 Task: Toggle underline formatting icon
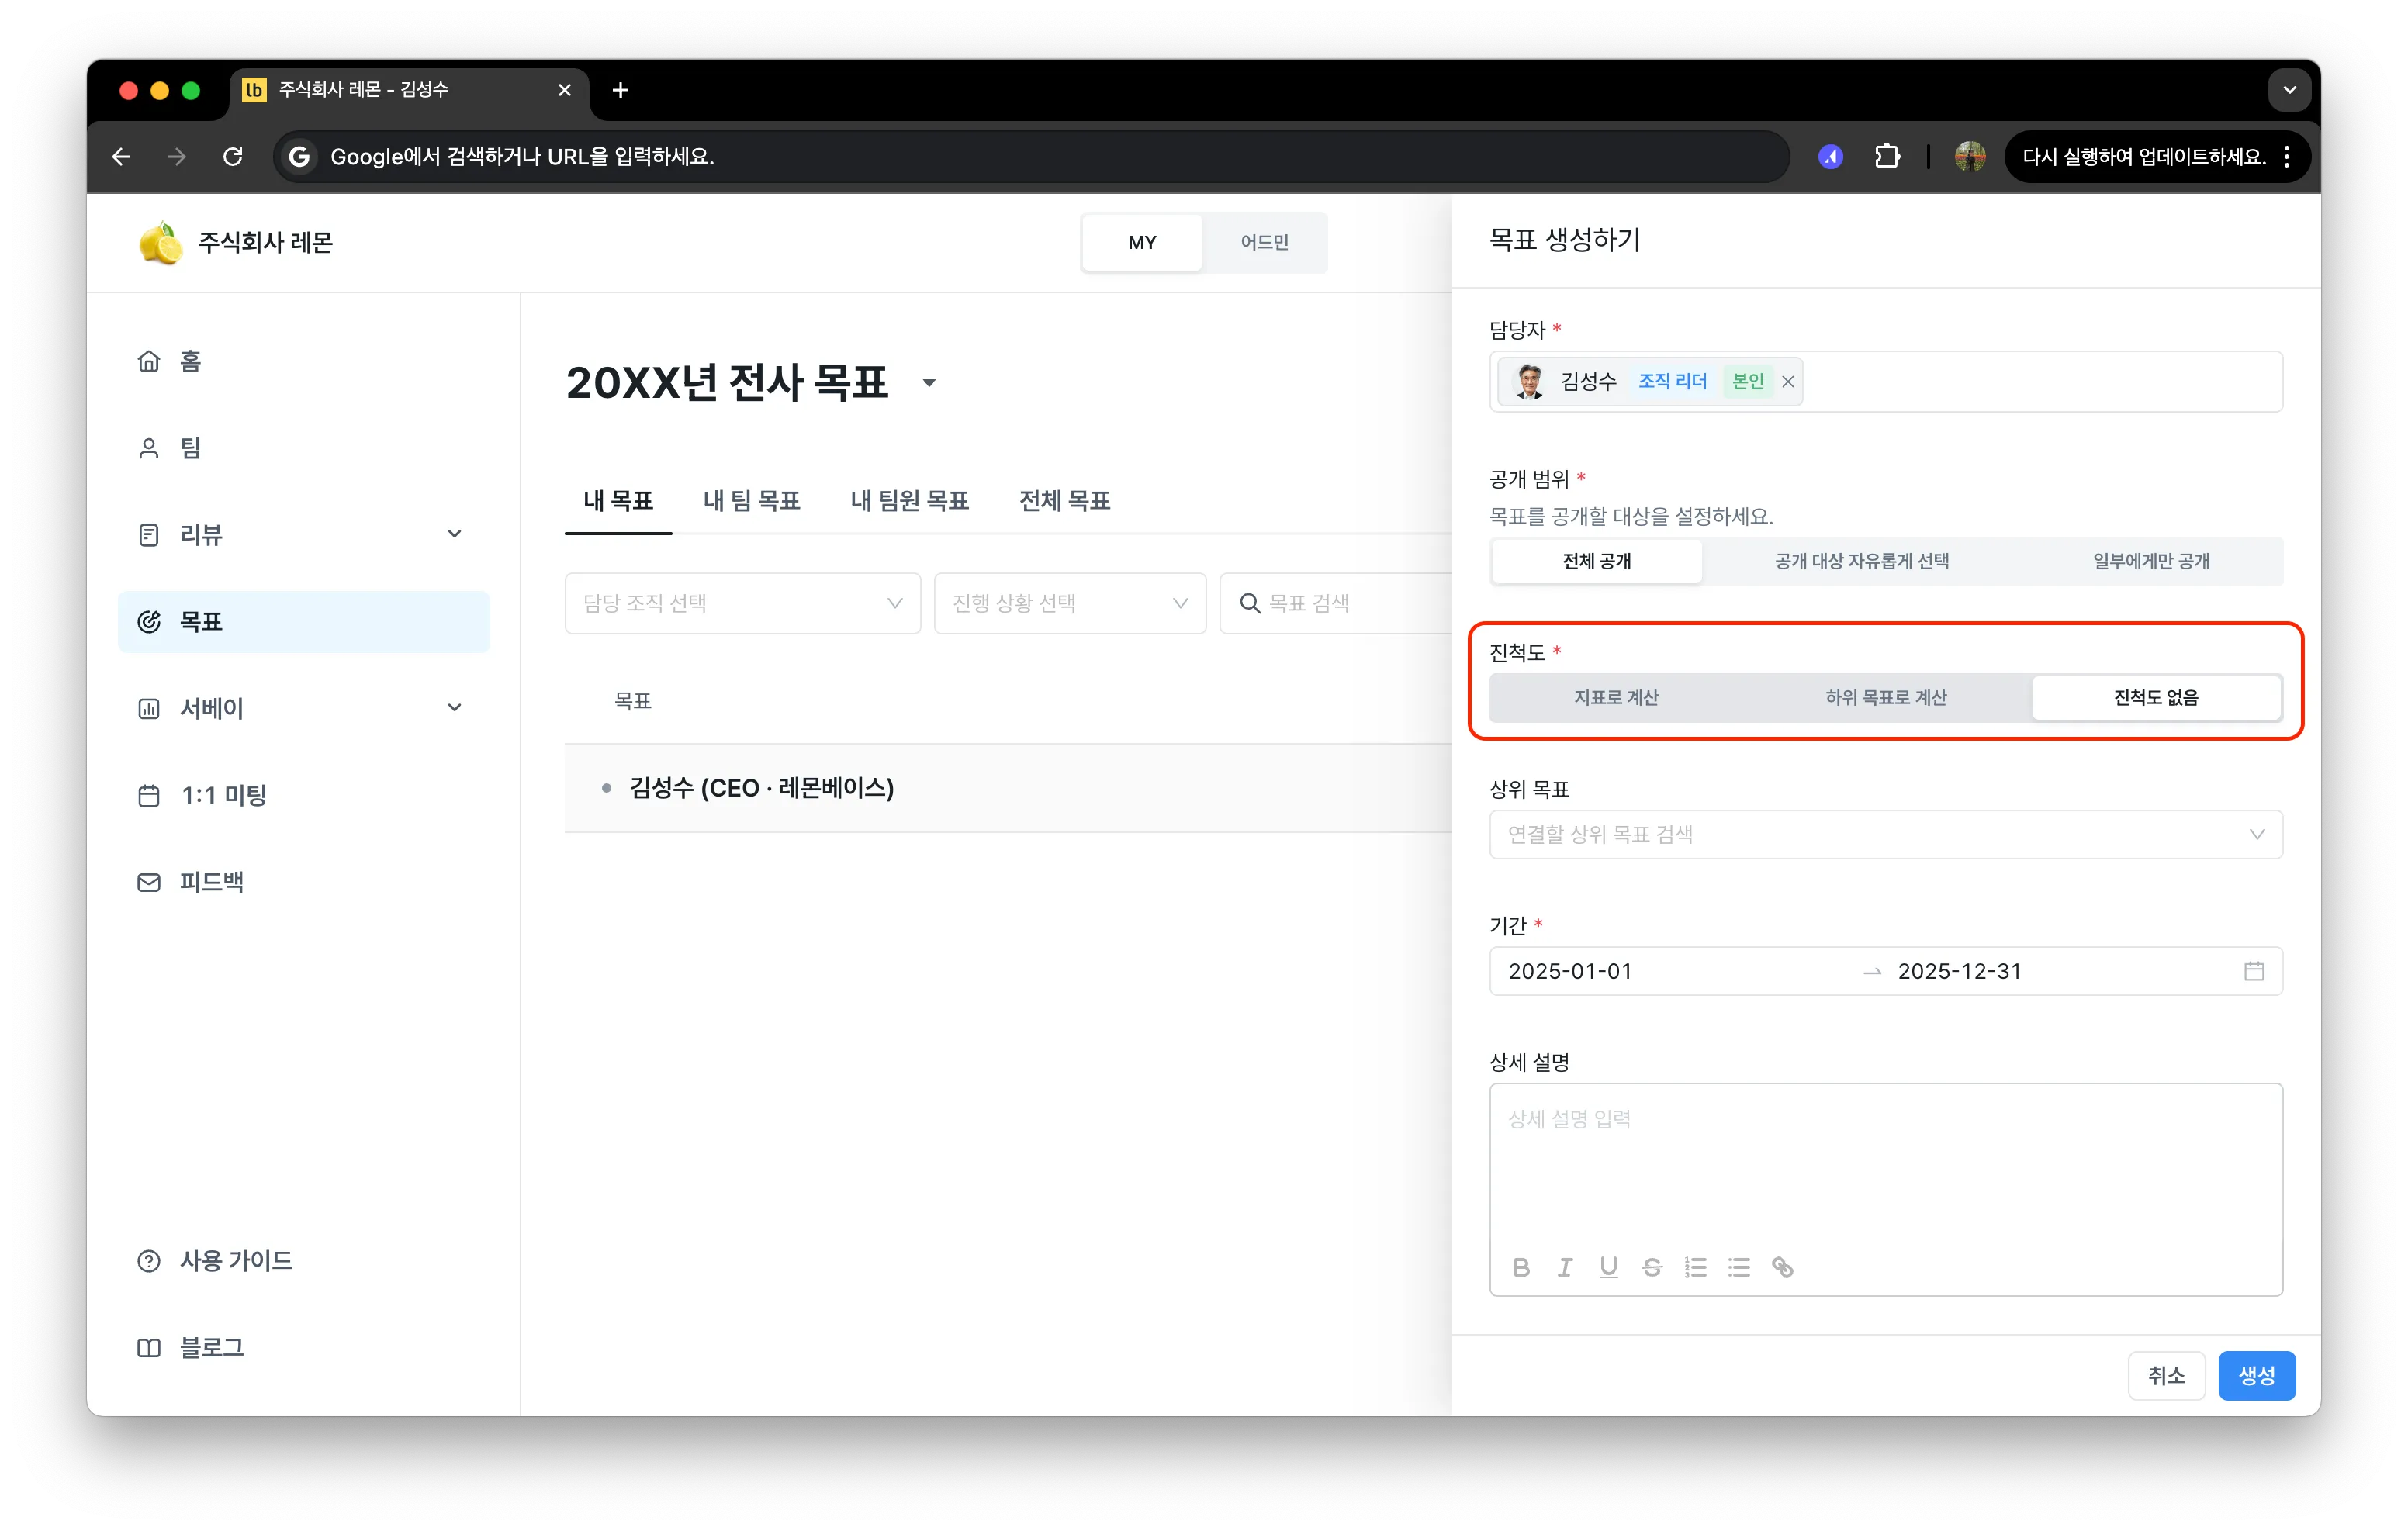1608,1267
